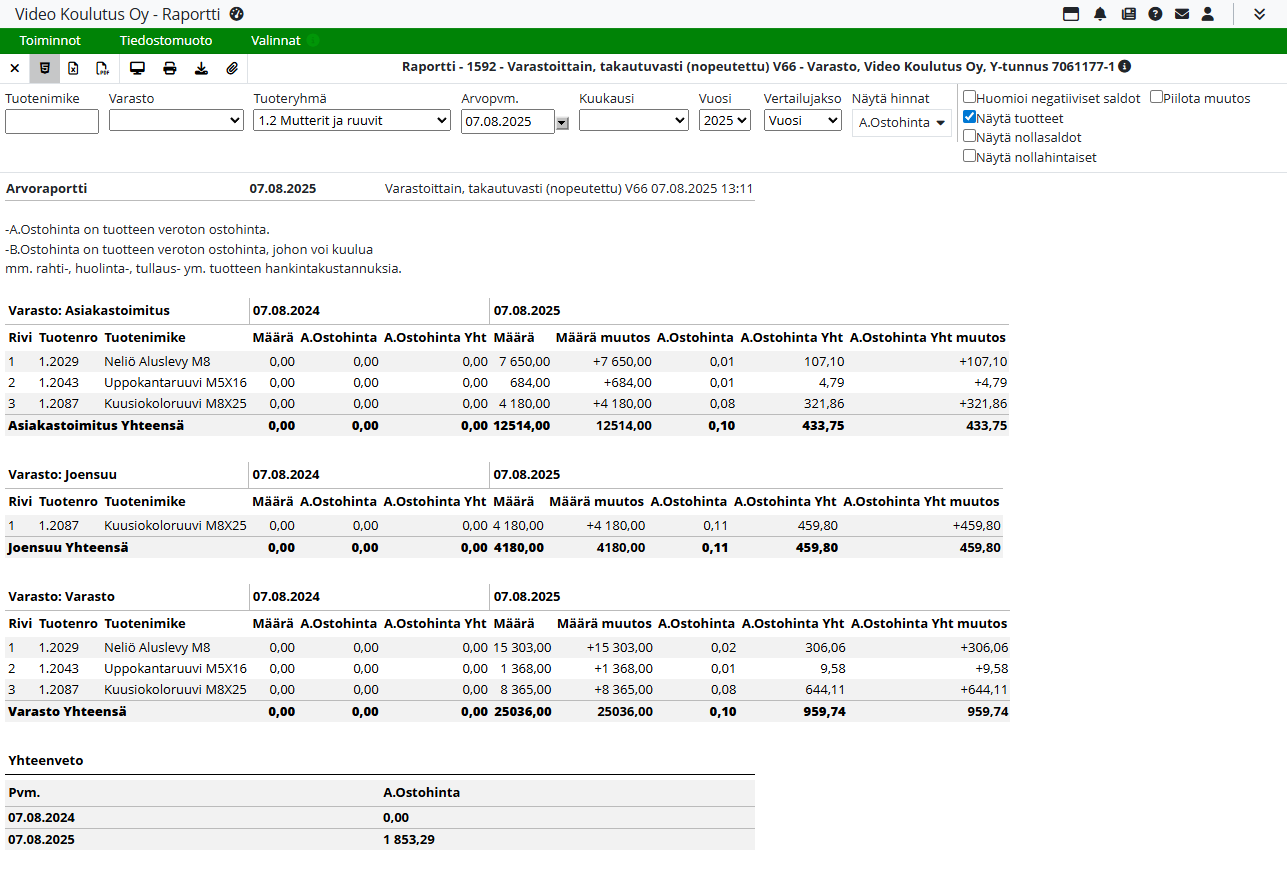The height and width of the screenshot is (880, 1287).
Task: Click the download icon in toolbar
Action: (x=201, y=69)
